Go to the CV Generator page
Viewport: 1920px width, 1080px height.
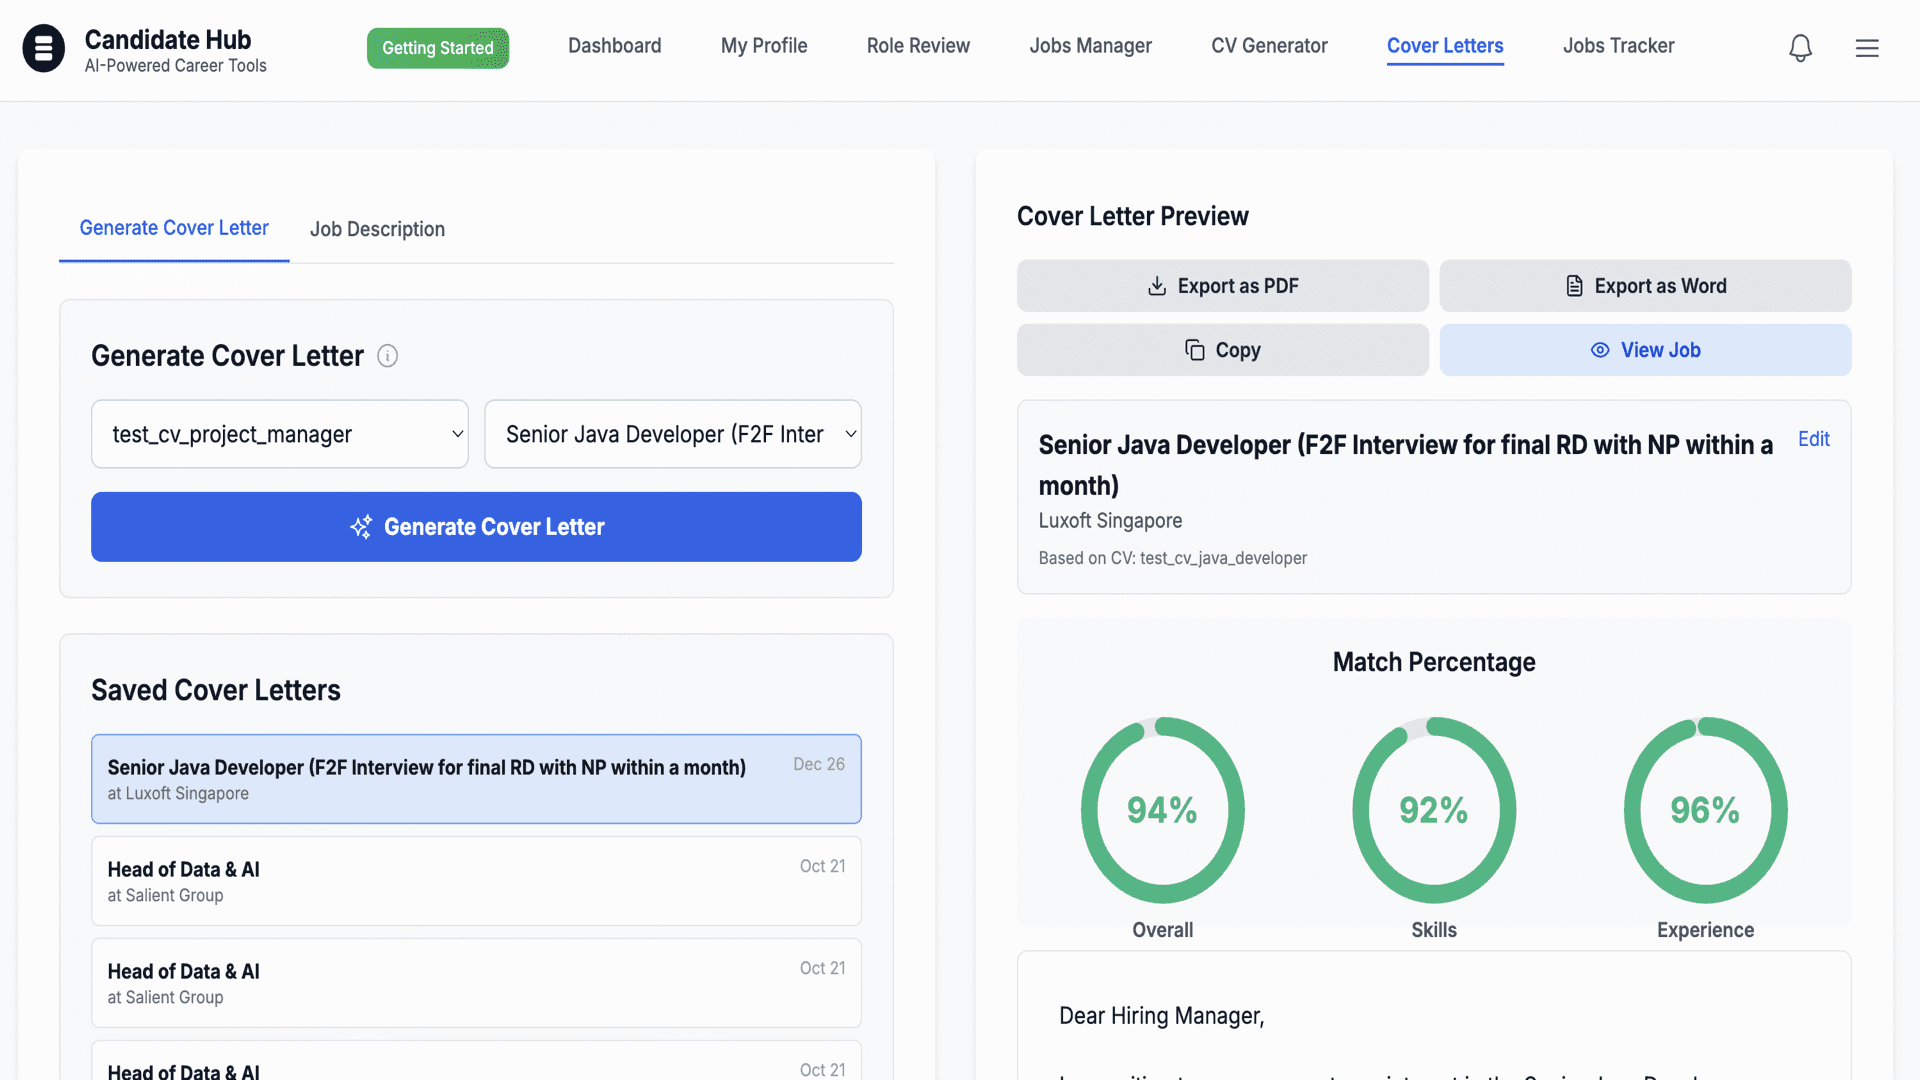click(1269, 46)
